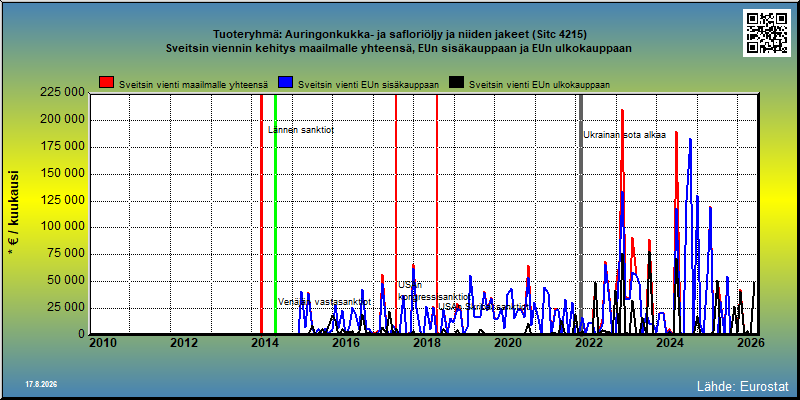Click the 'Lännen sanktiot' annotation label

[x=301, y=130]
